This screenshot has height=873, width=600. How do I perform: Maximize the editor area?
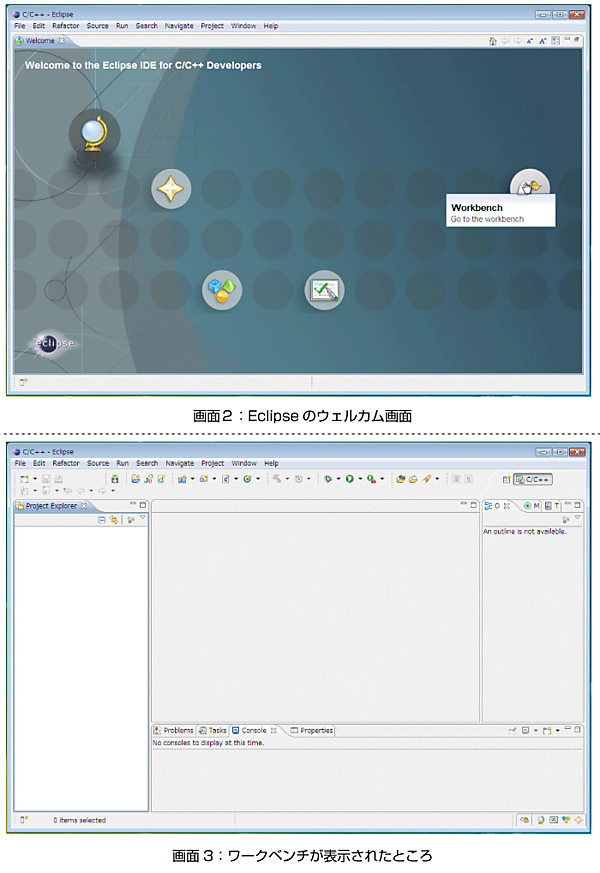[474, 505]
